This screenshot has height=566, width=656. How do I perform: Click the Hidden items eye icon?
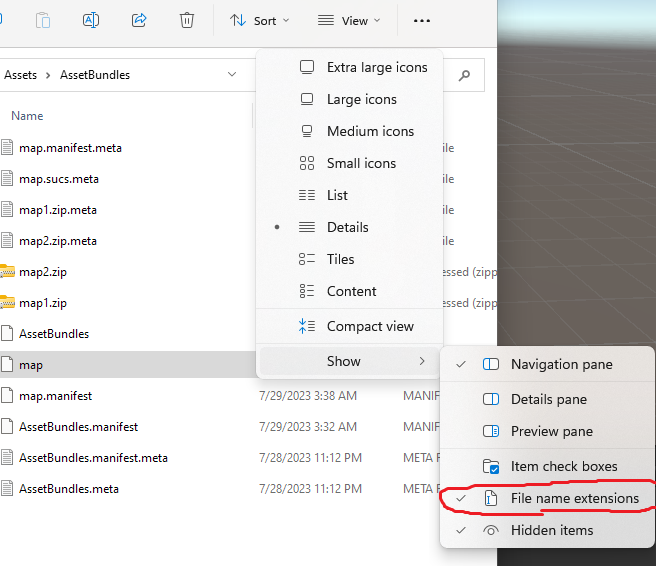pyautogui.click(x=491, y=530)
